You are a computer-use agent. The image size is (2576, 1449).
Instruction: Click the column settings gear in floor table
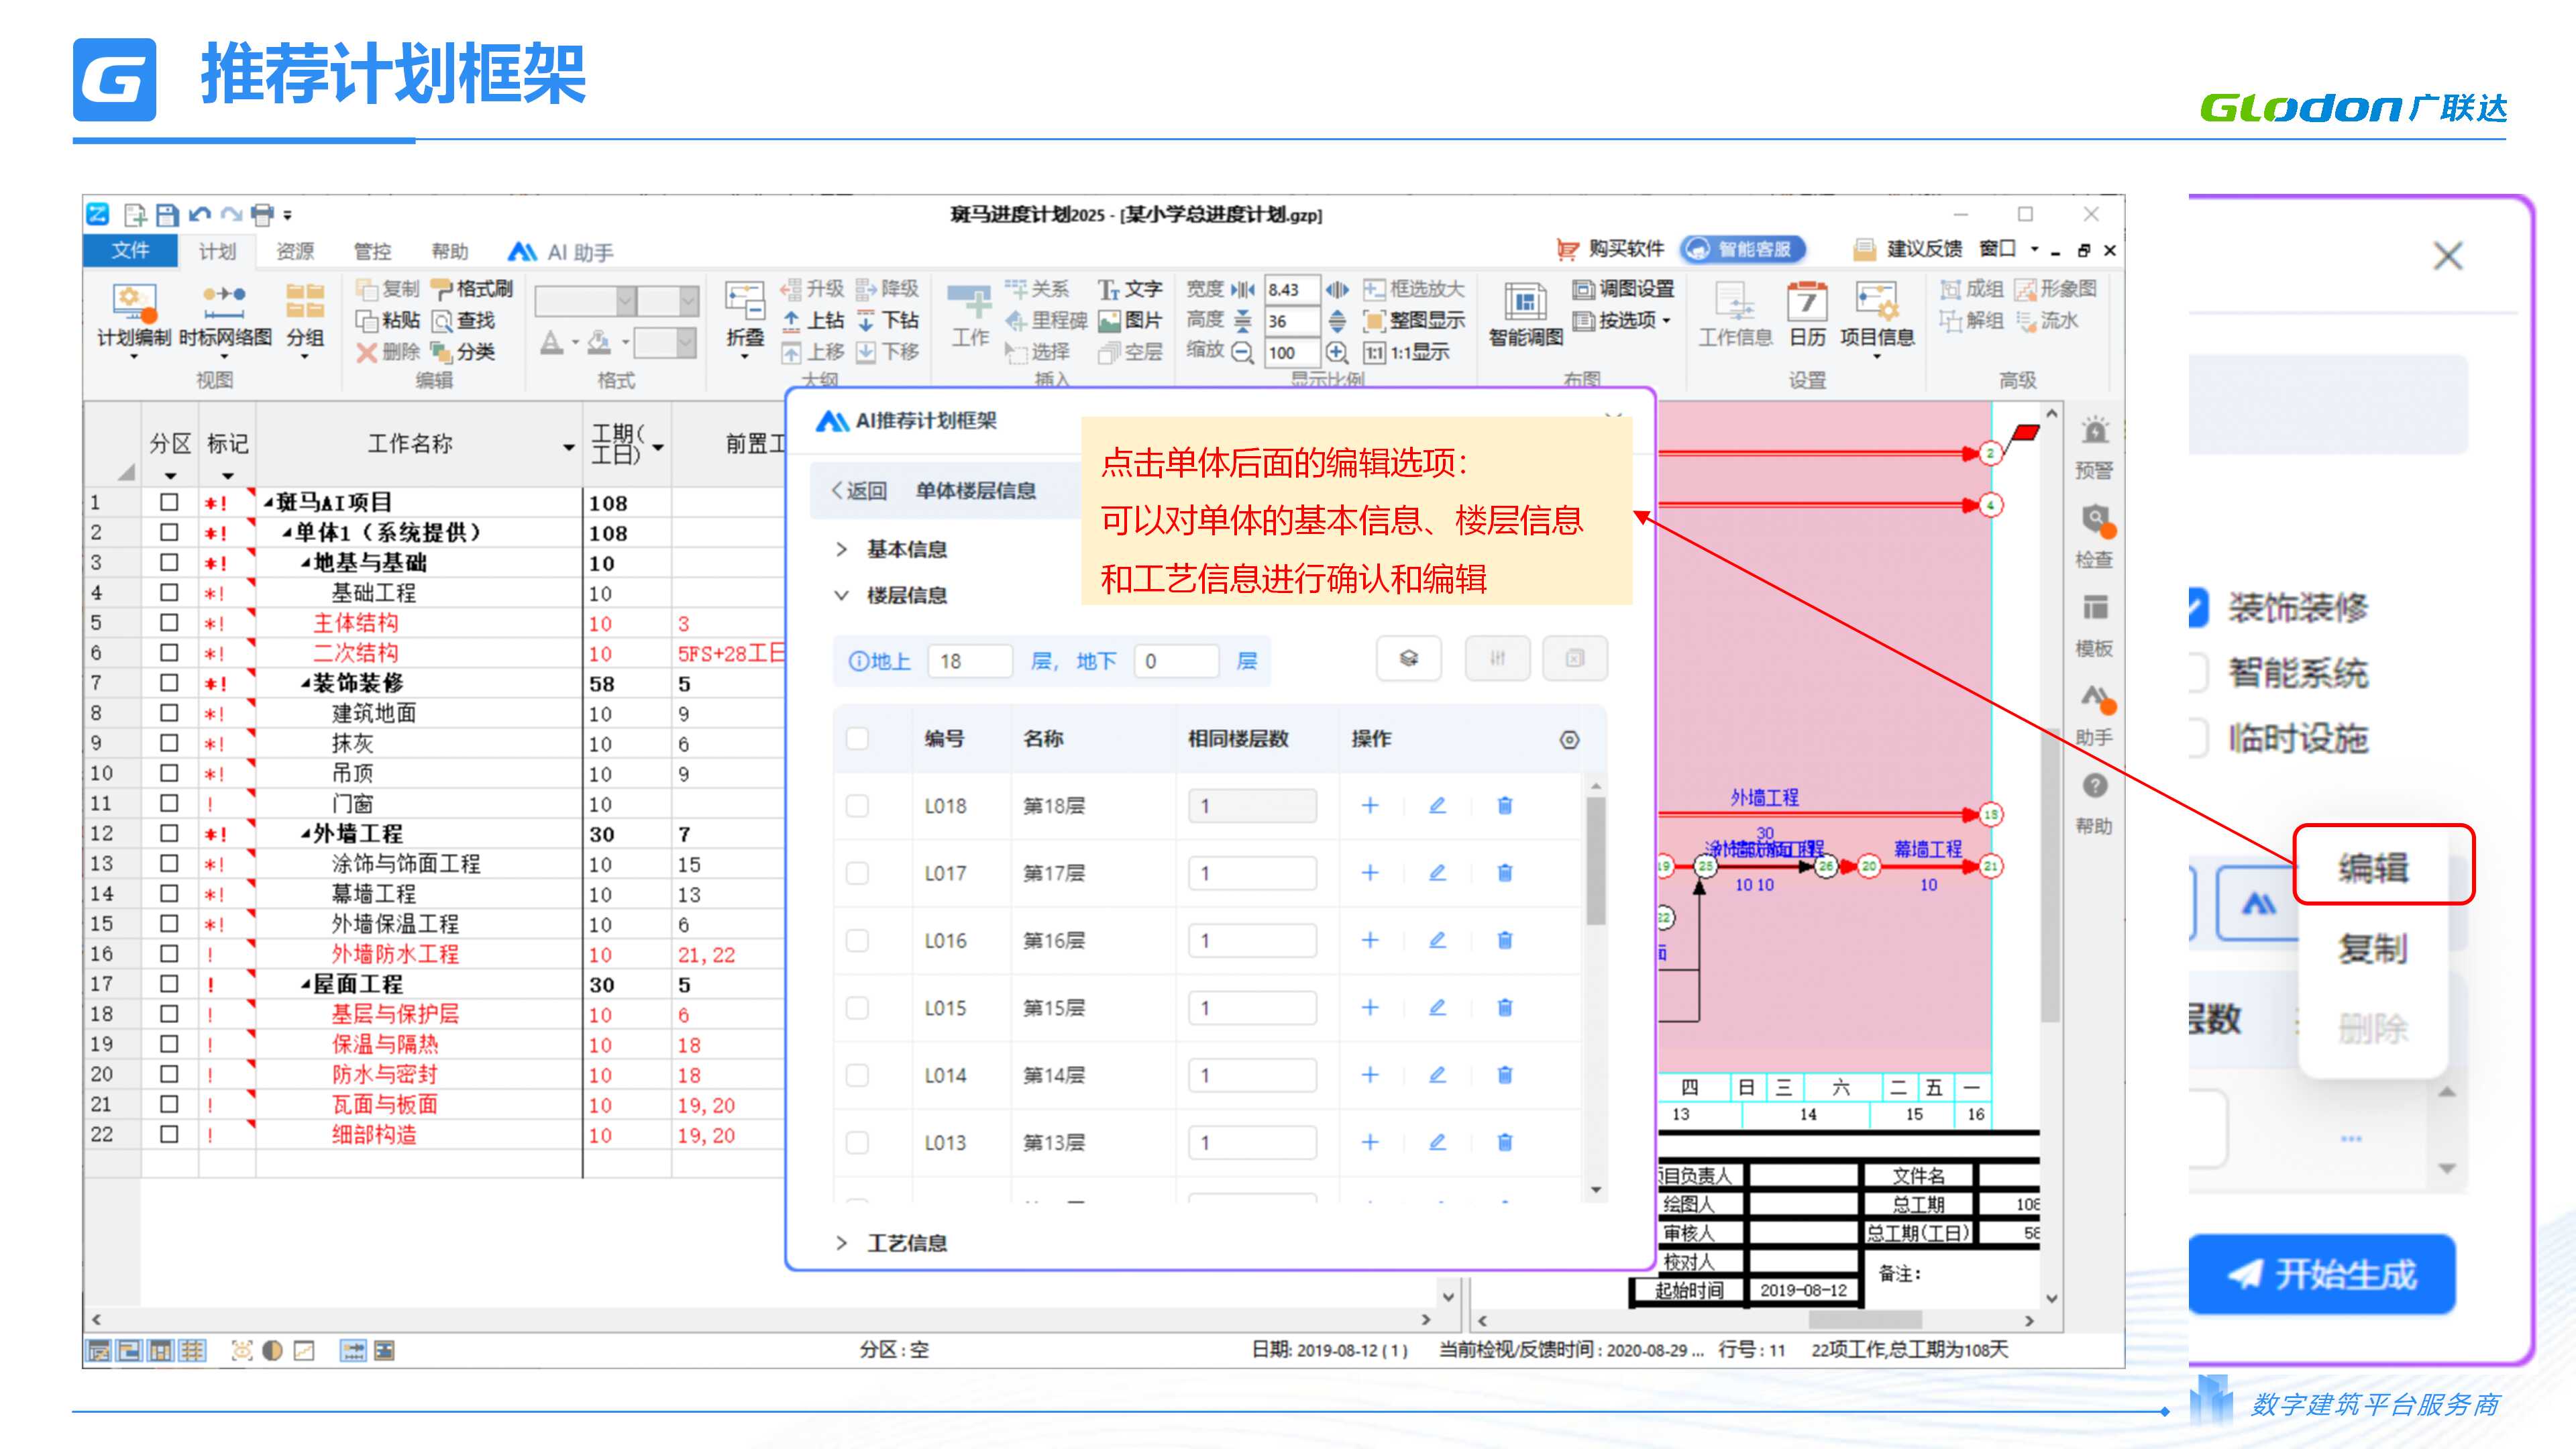click(1569, 740)
